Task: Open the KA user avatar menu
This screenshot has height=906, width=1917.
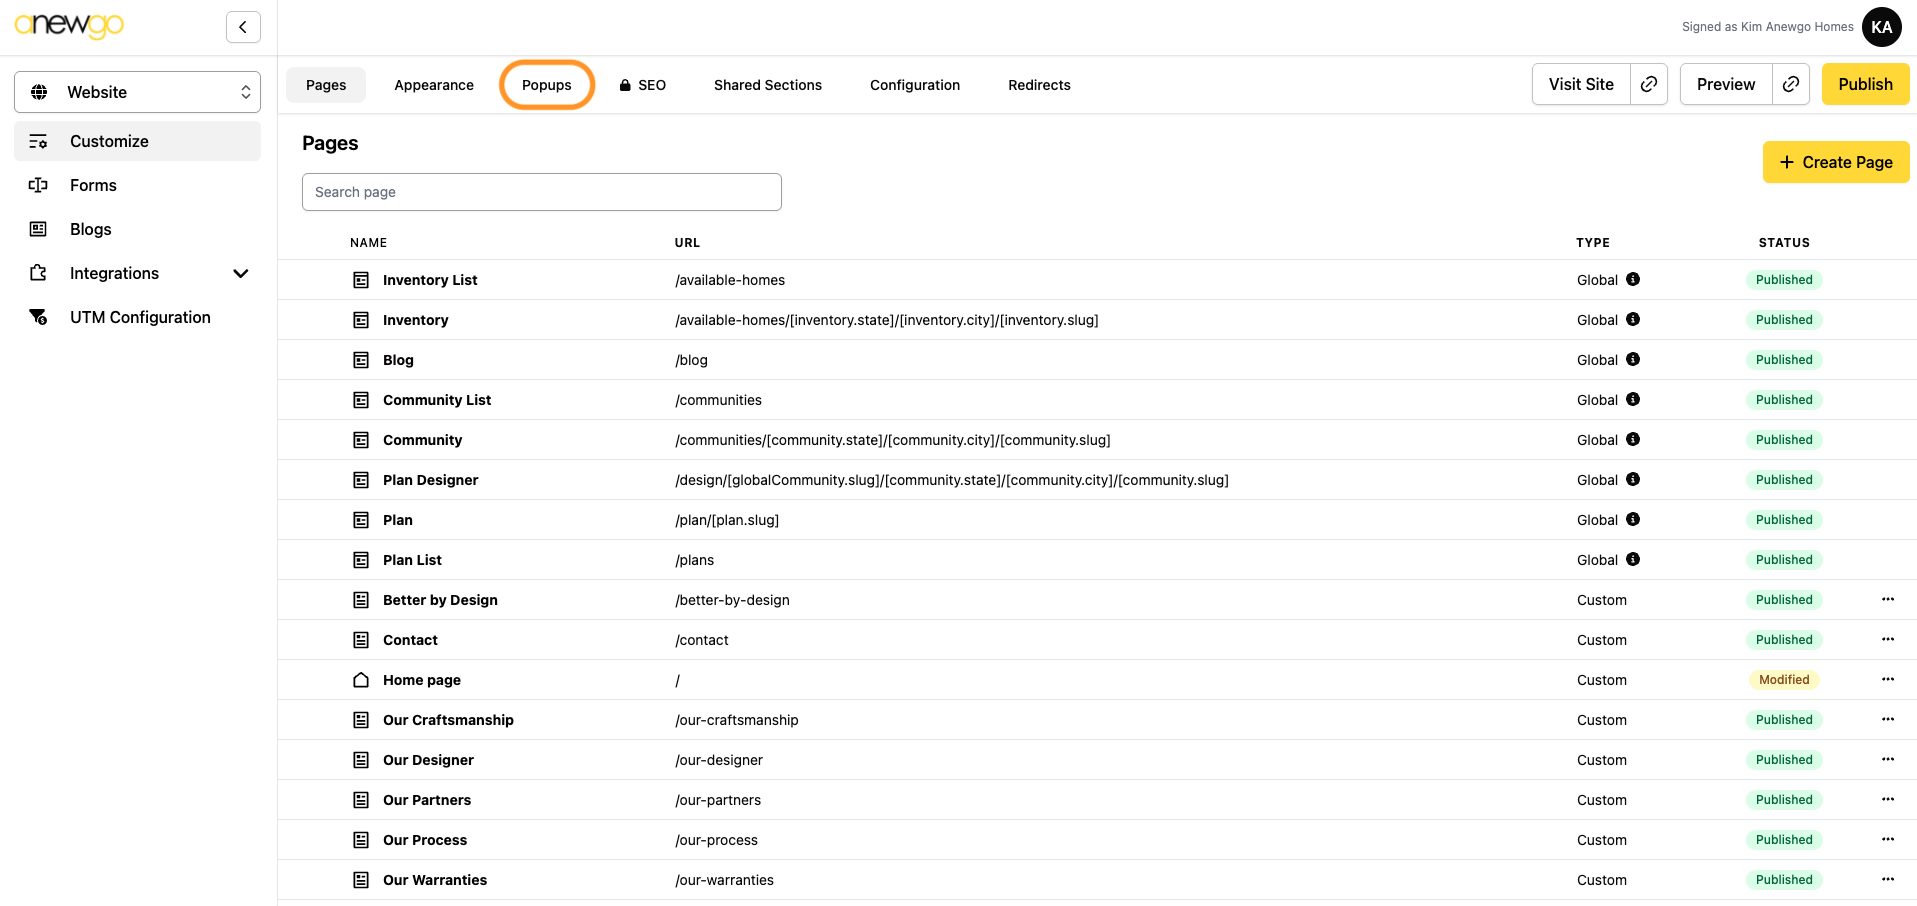Action: click(1881, 27)
